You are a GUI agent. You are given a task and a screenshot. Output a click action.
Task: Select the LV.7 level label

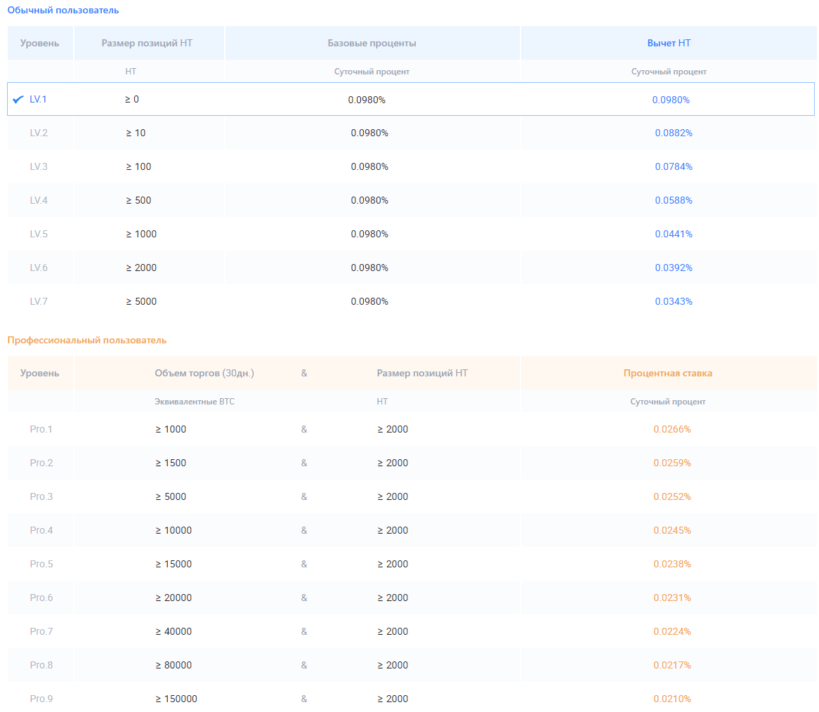(39, 301)
